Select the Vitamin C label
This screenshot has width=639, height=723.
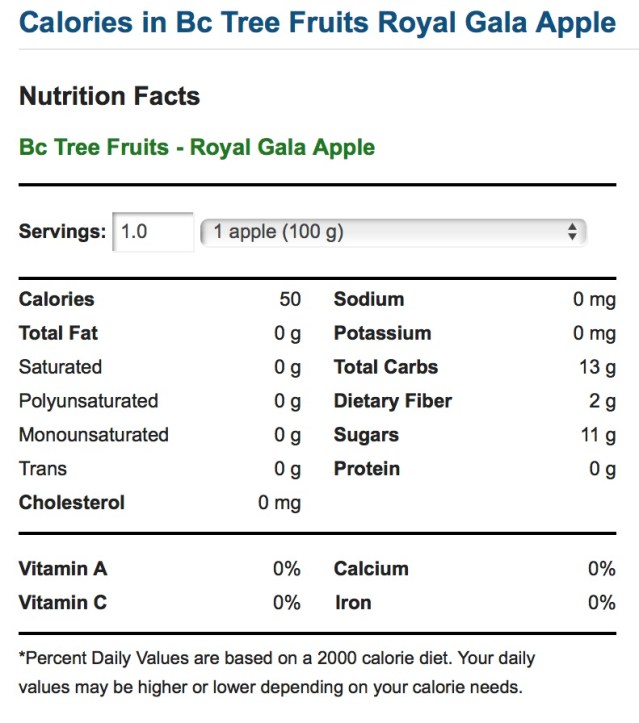[x=63, y=603]
